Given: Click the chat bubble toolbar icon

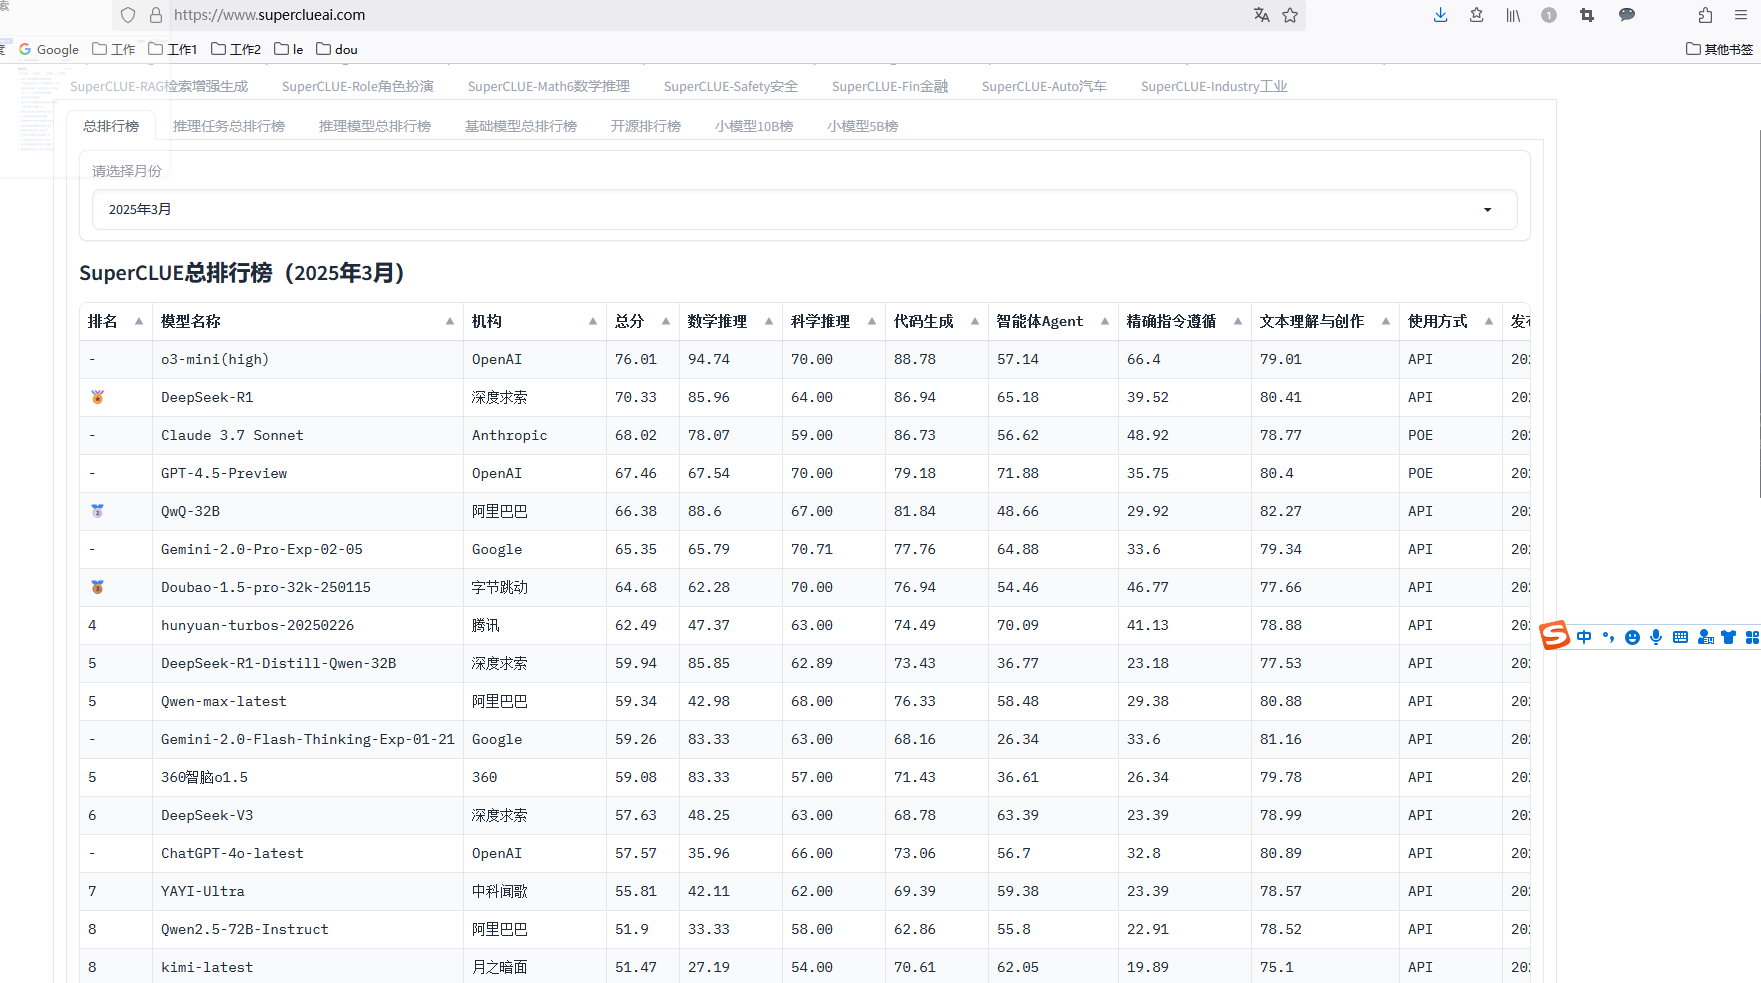Looking at the screenshot, I should tap(1627, 15).
